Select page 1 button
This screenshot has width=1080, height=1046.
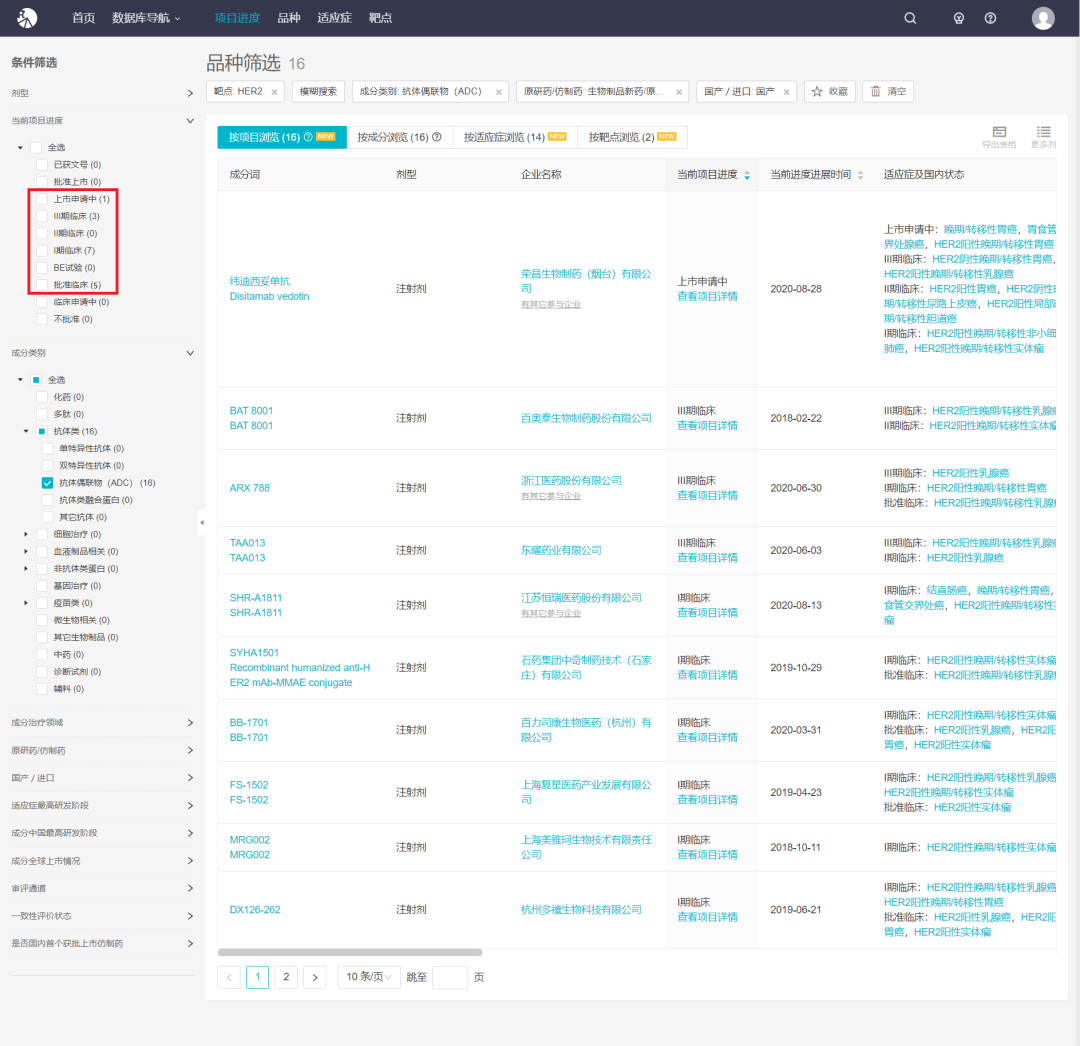257,977
